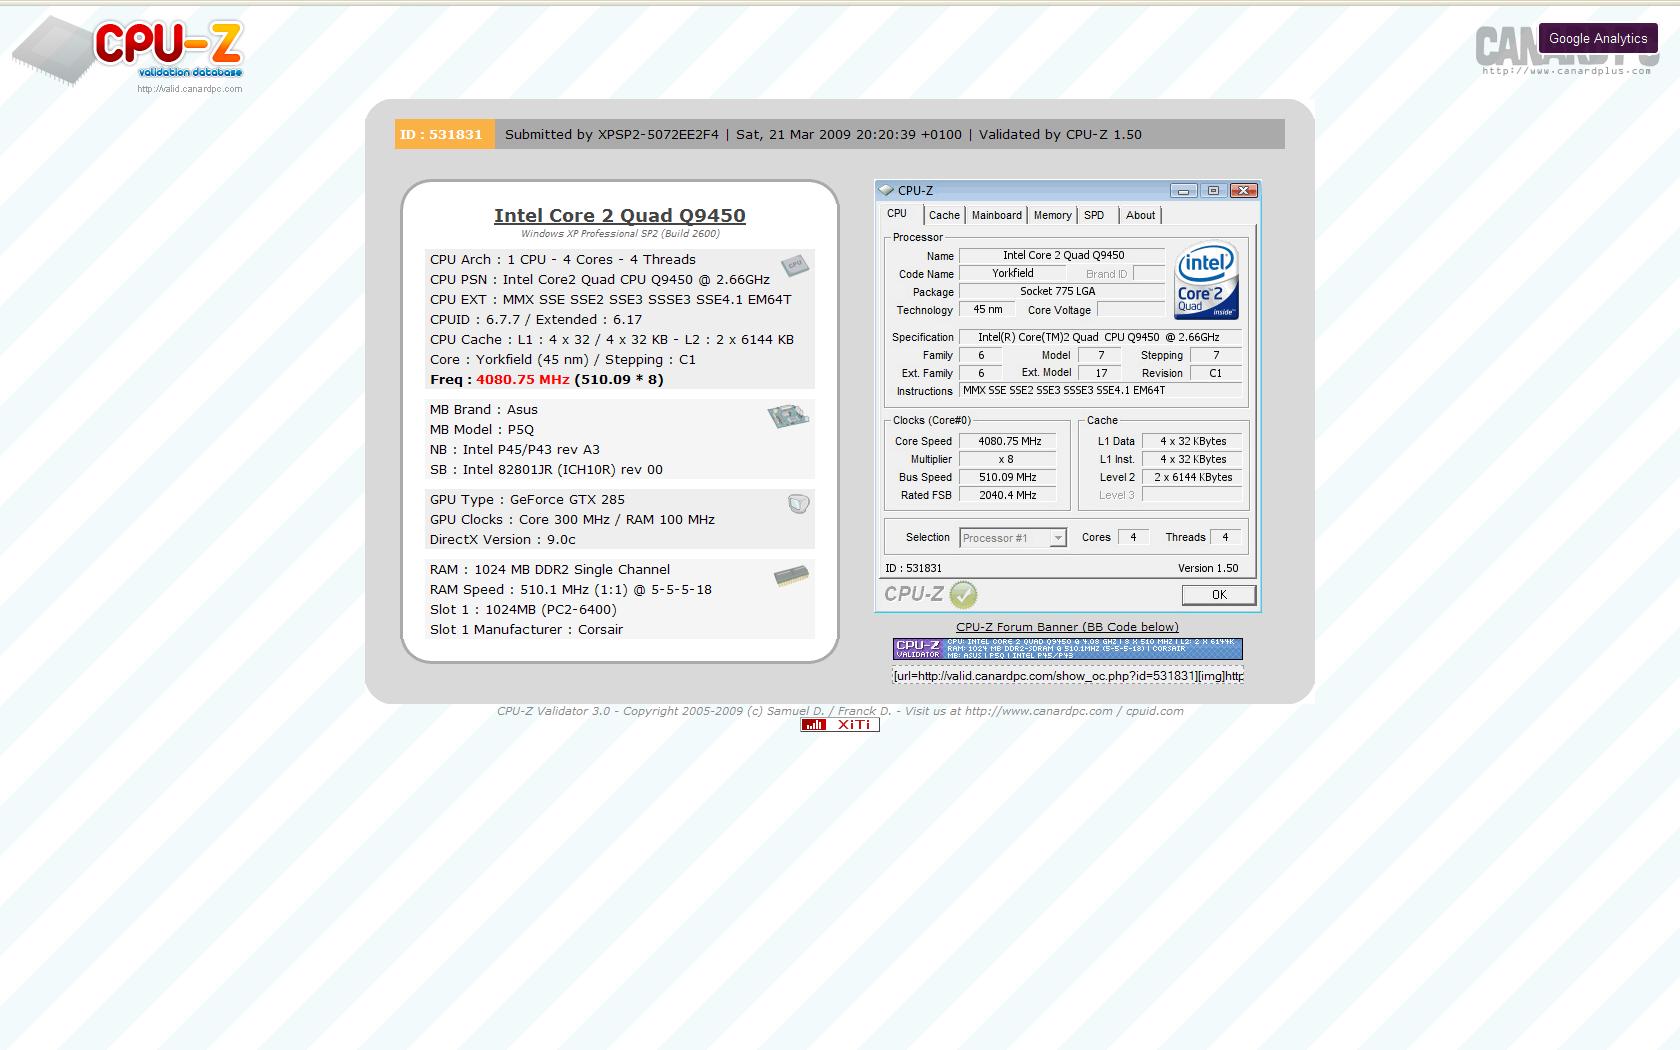Click the Package Socket 775 LGA field
This screenshot has height=1050, width=1680.
tap(1062, 291)
